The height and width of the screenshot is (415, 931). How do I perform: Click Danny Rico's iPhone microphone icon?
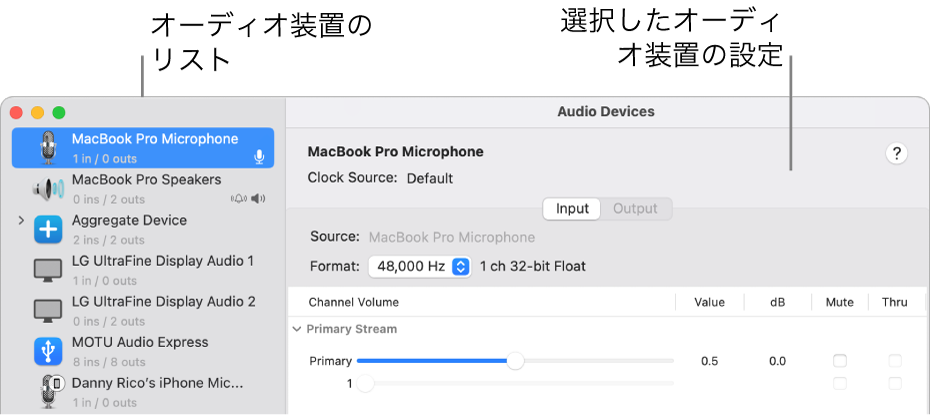point(48,391)
